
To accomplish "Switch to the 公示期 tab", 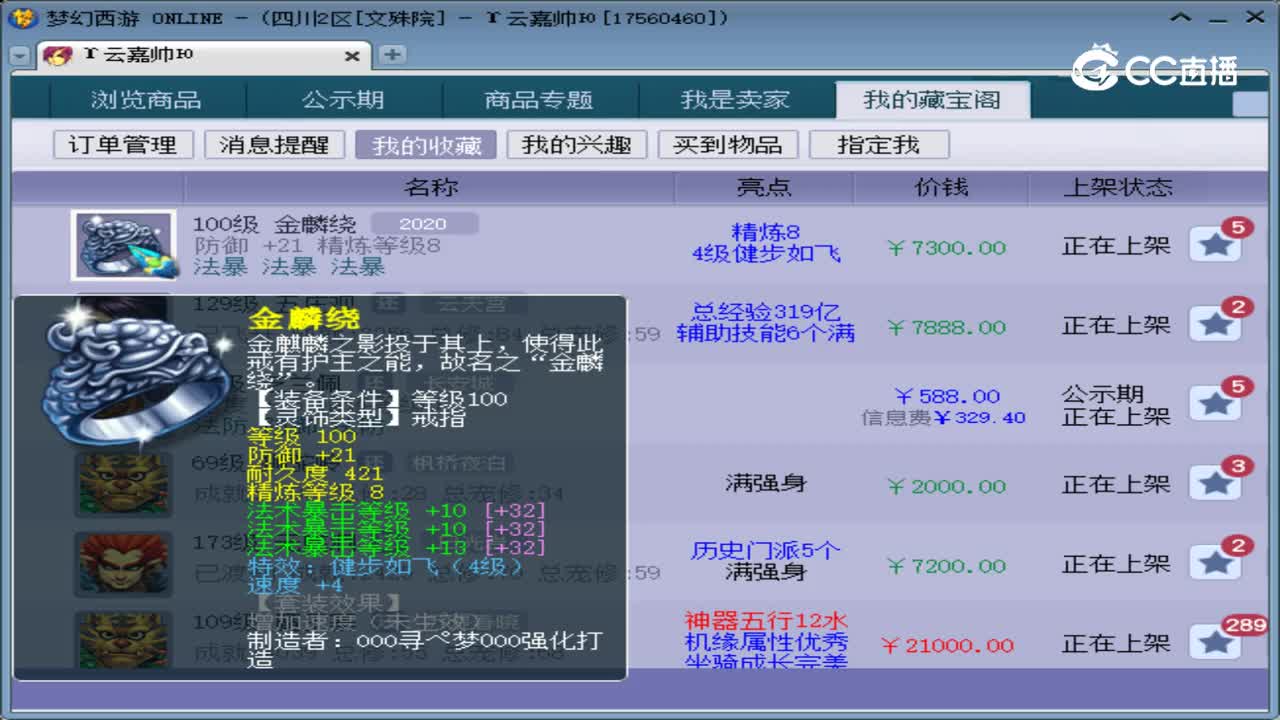I will pos(343,100).
